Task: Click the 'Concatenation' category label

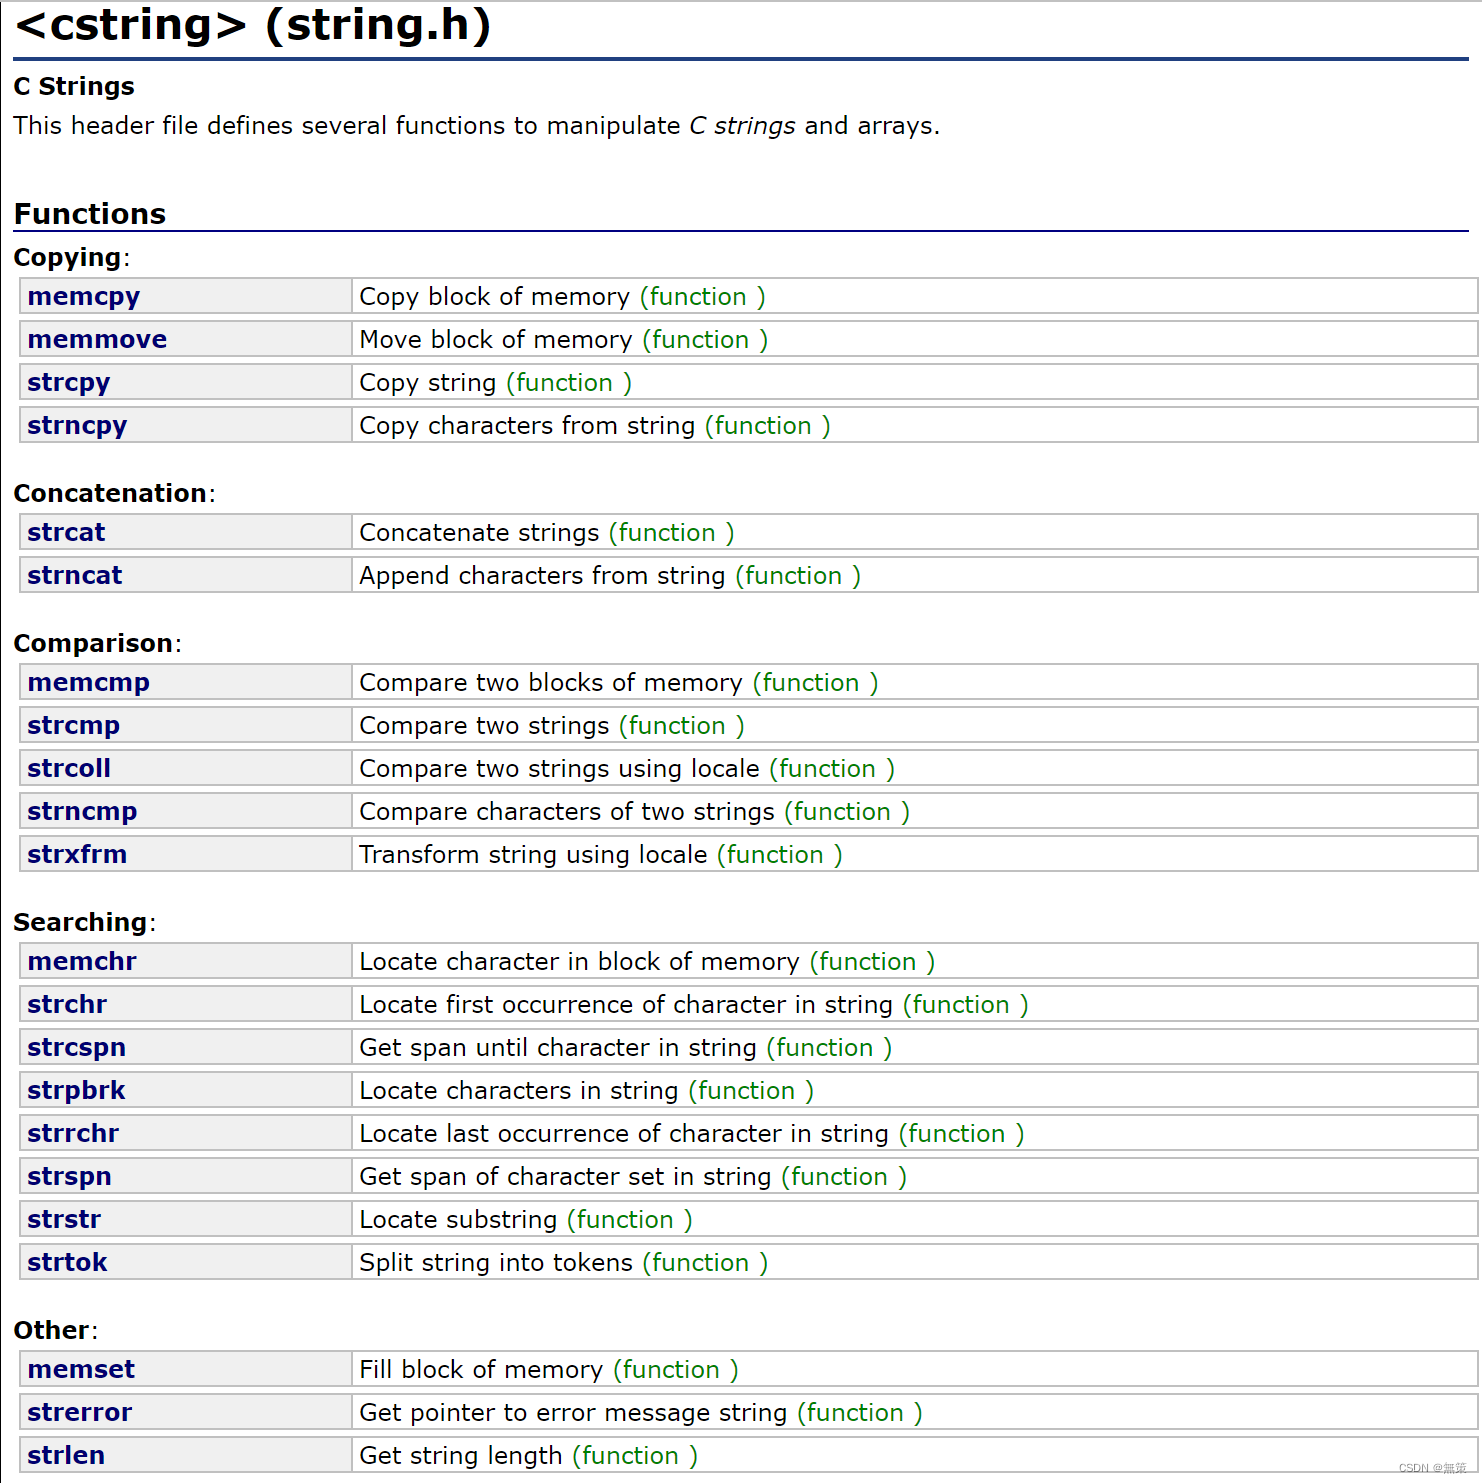Action: pos(111,494)
